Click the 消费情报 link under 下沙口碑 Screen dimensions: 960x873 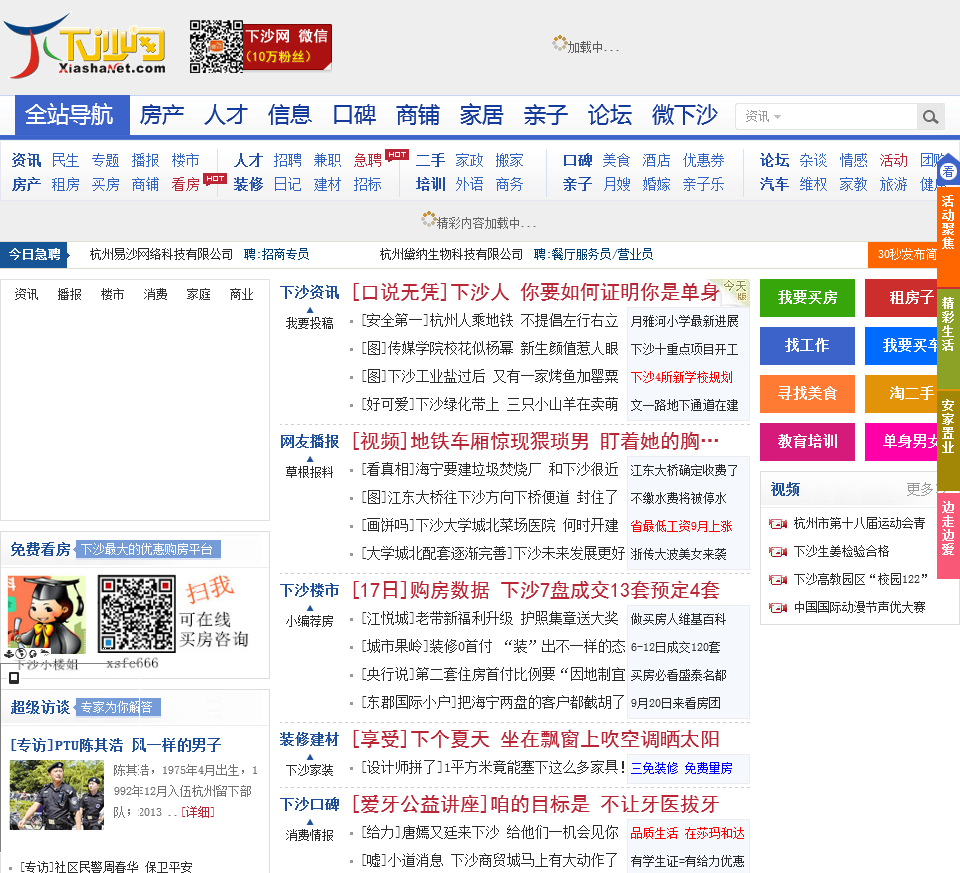tap(309, 835)
